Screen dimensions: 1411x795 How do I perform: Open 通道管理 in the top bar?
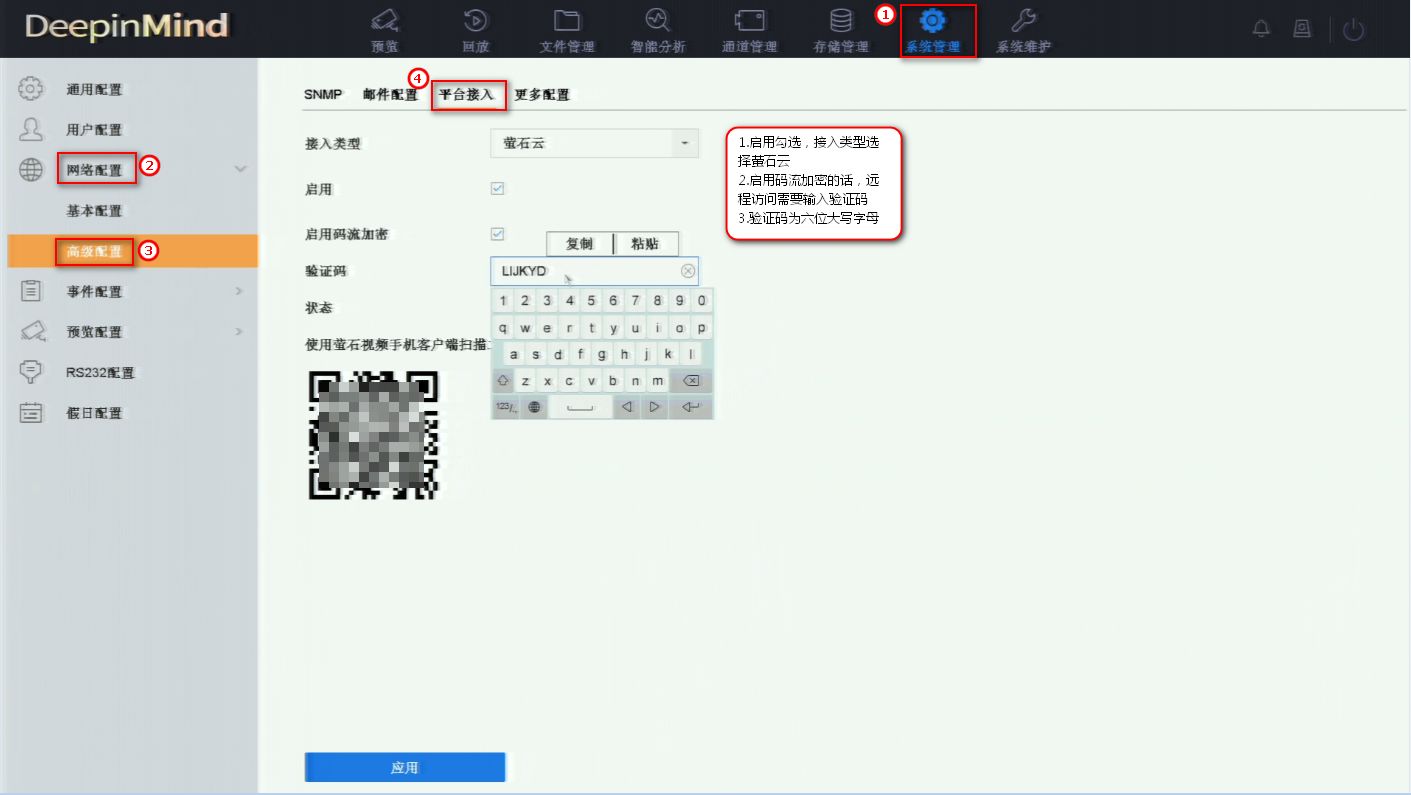pos(748,30)
